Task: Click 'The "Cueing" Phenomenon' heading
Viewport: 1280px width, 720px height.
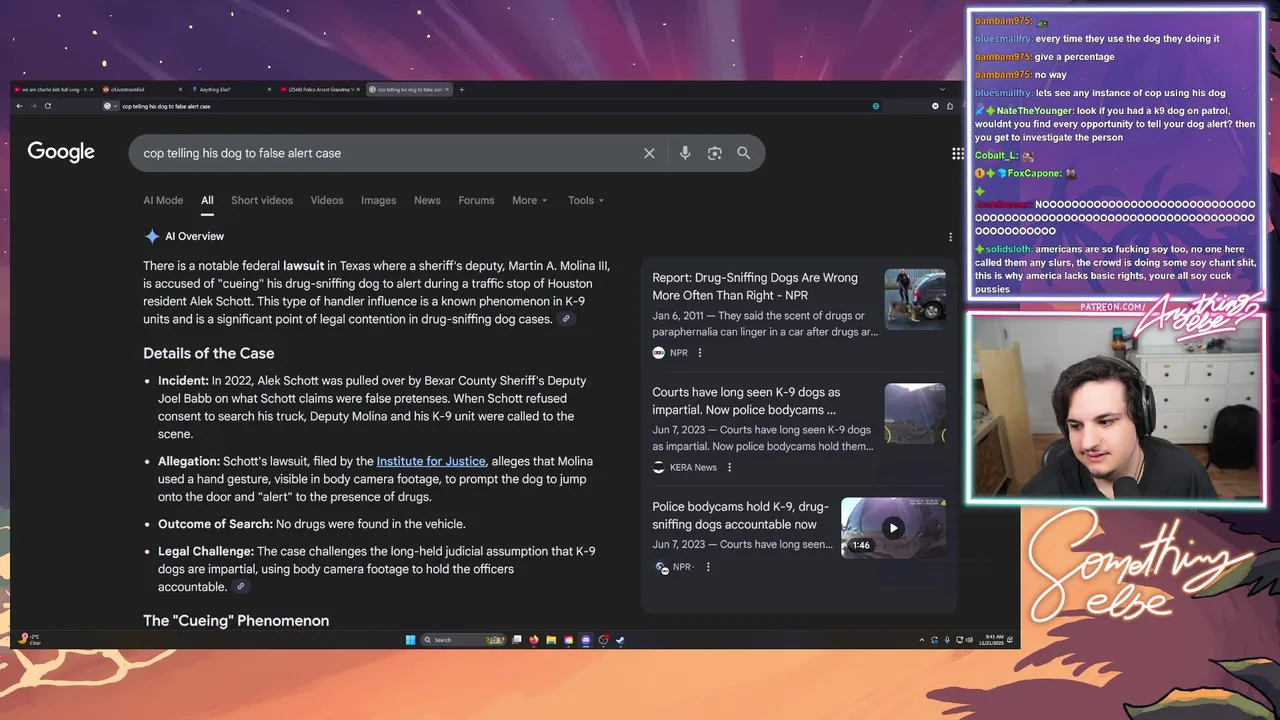Action: point(236,621)
